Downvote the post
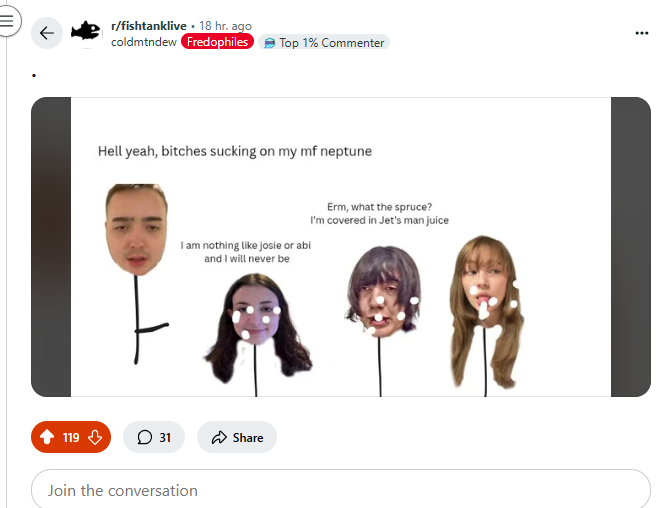The image size is (668, 508). click(x=95, y=437)
